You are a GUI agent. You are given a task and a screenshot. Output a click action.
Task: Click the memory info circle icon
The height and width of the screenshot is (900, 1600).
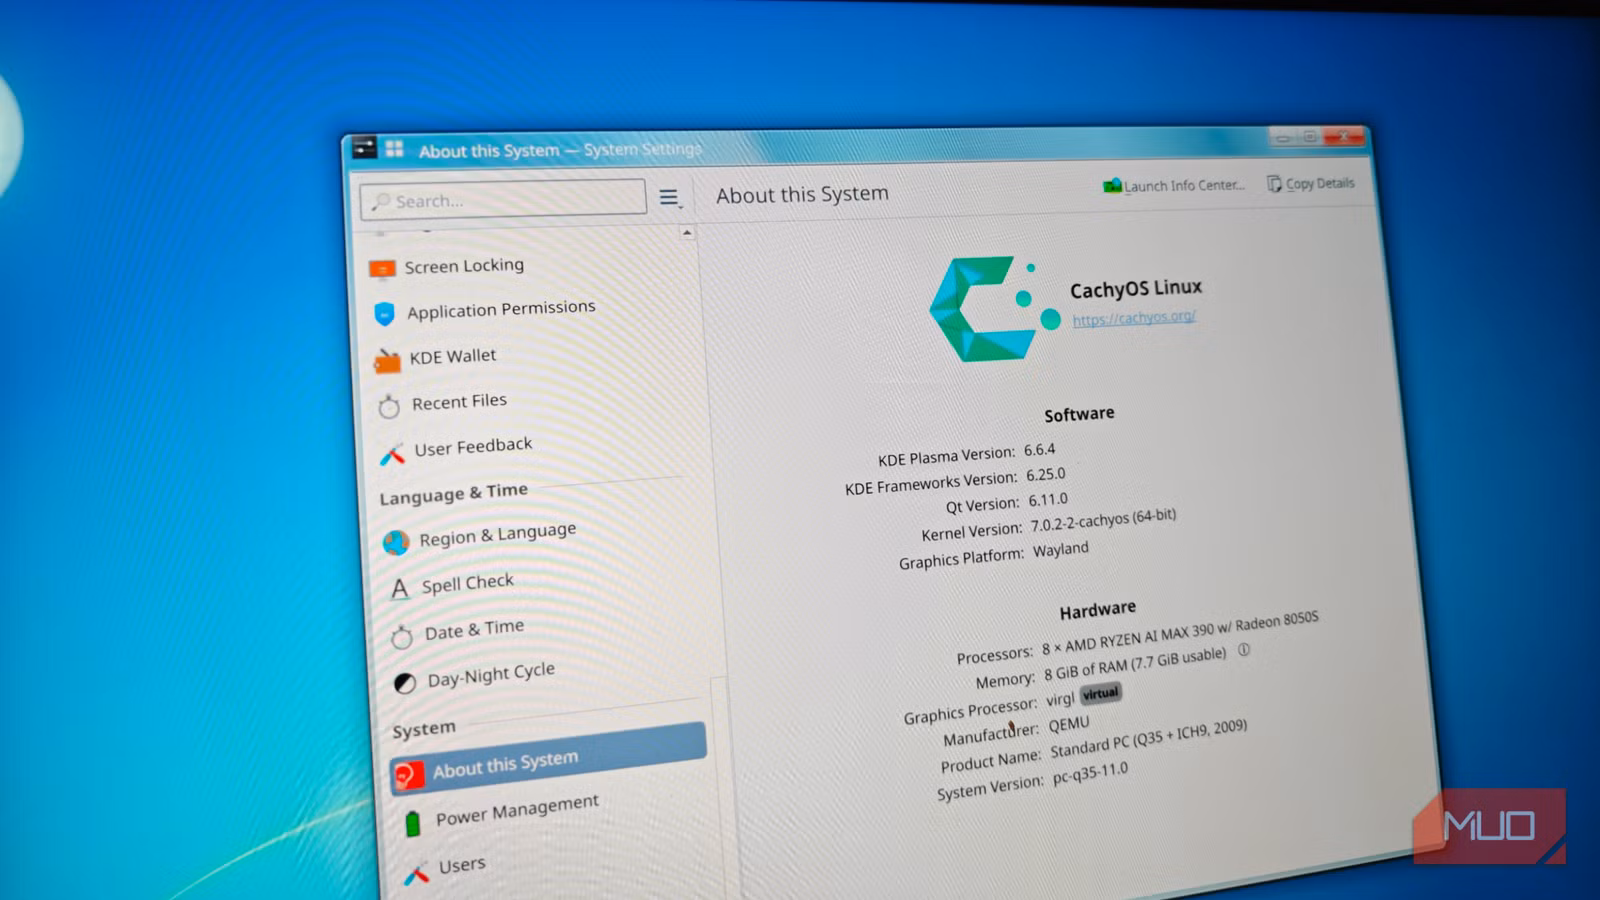pos(1244,650)
